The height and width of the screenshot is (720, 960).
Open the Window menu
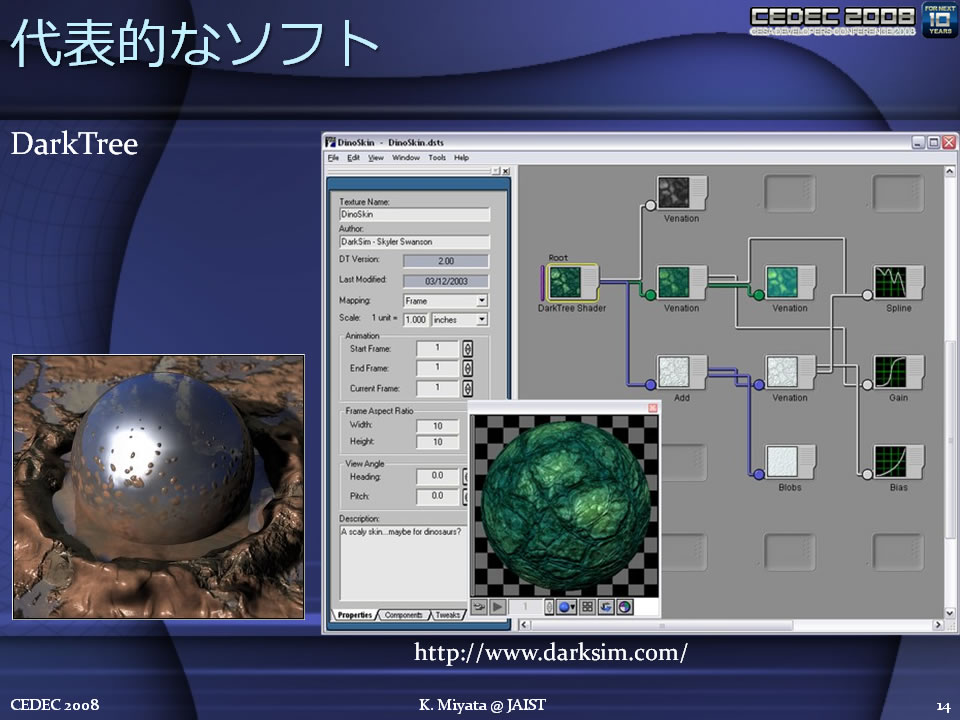point(406,158)
